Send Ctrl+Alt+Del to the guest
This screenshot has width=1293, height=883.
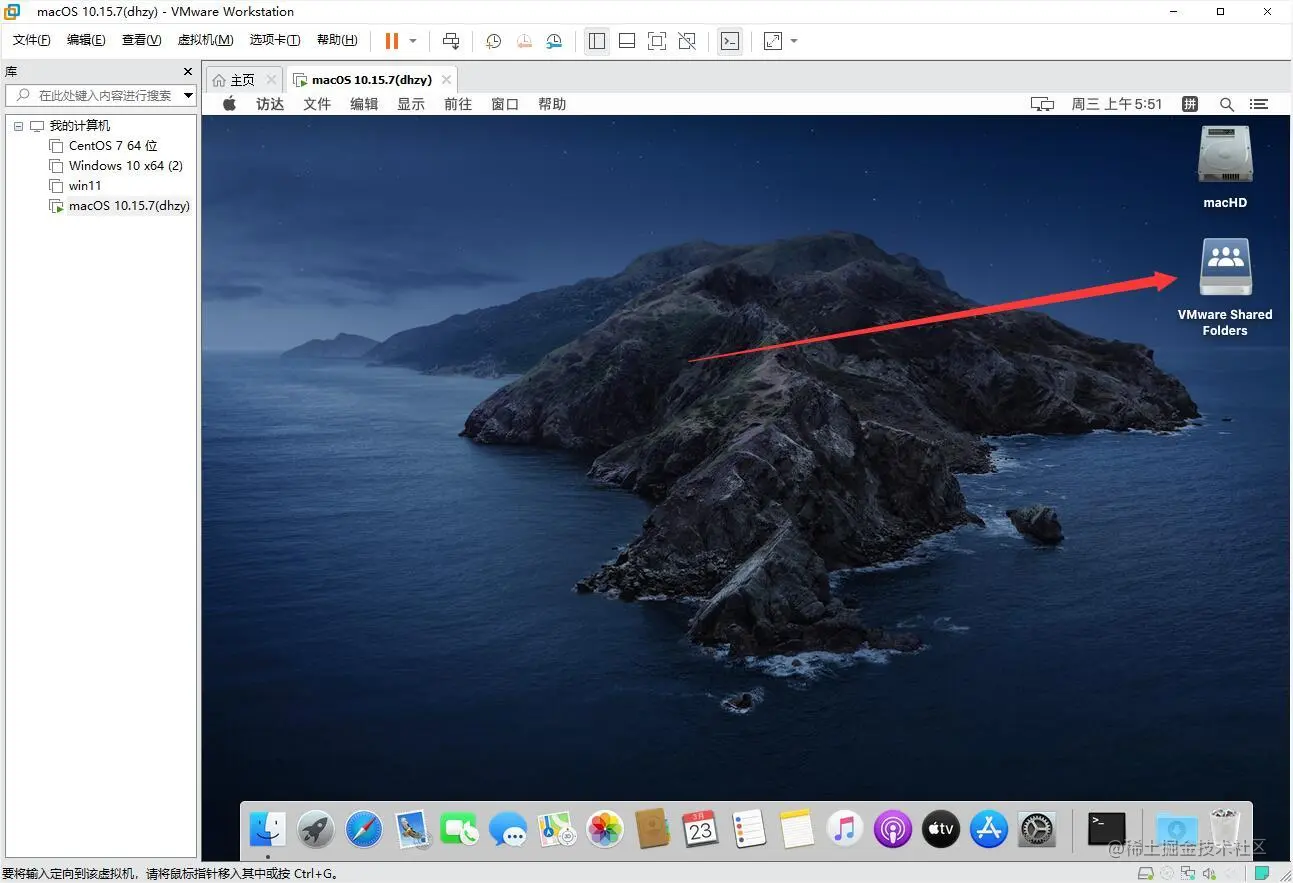[x=451, y=41]
